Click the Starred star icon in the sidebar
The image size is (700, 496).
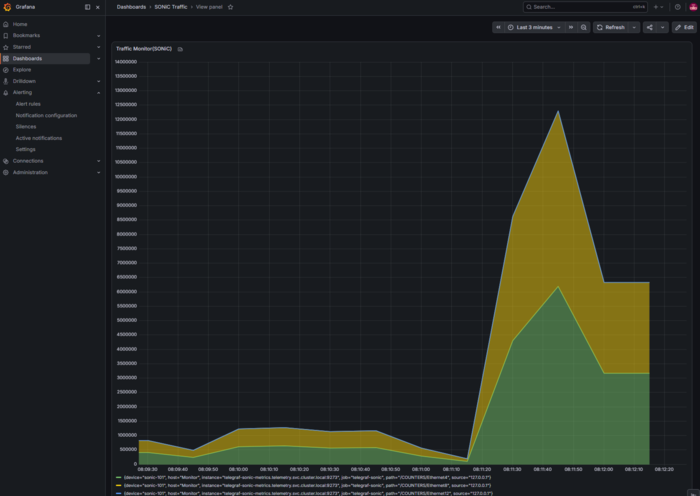[6, 47]
